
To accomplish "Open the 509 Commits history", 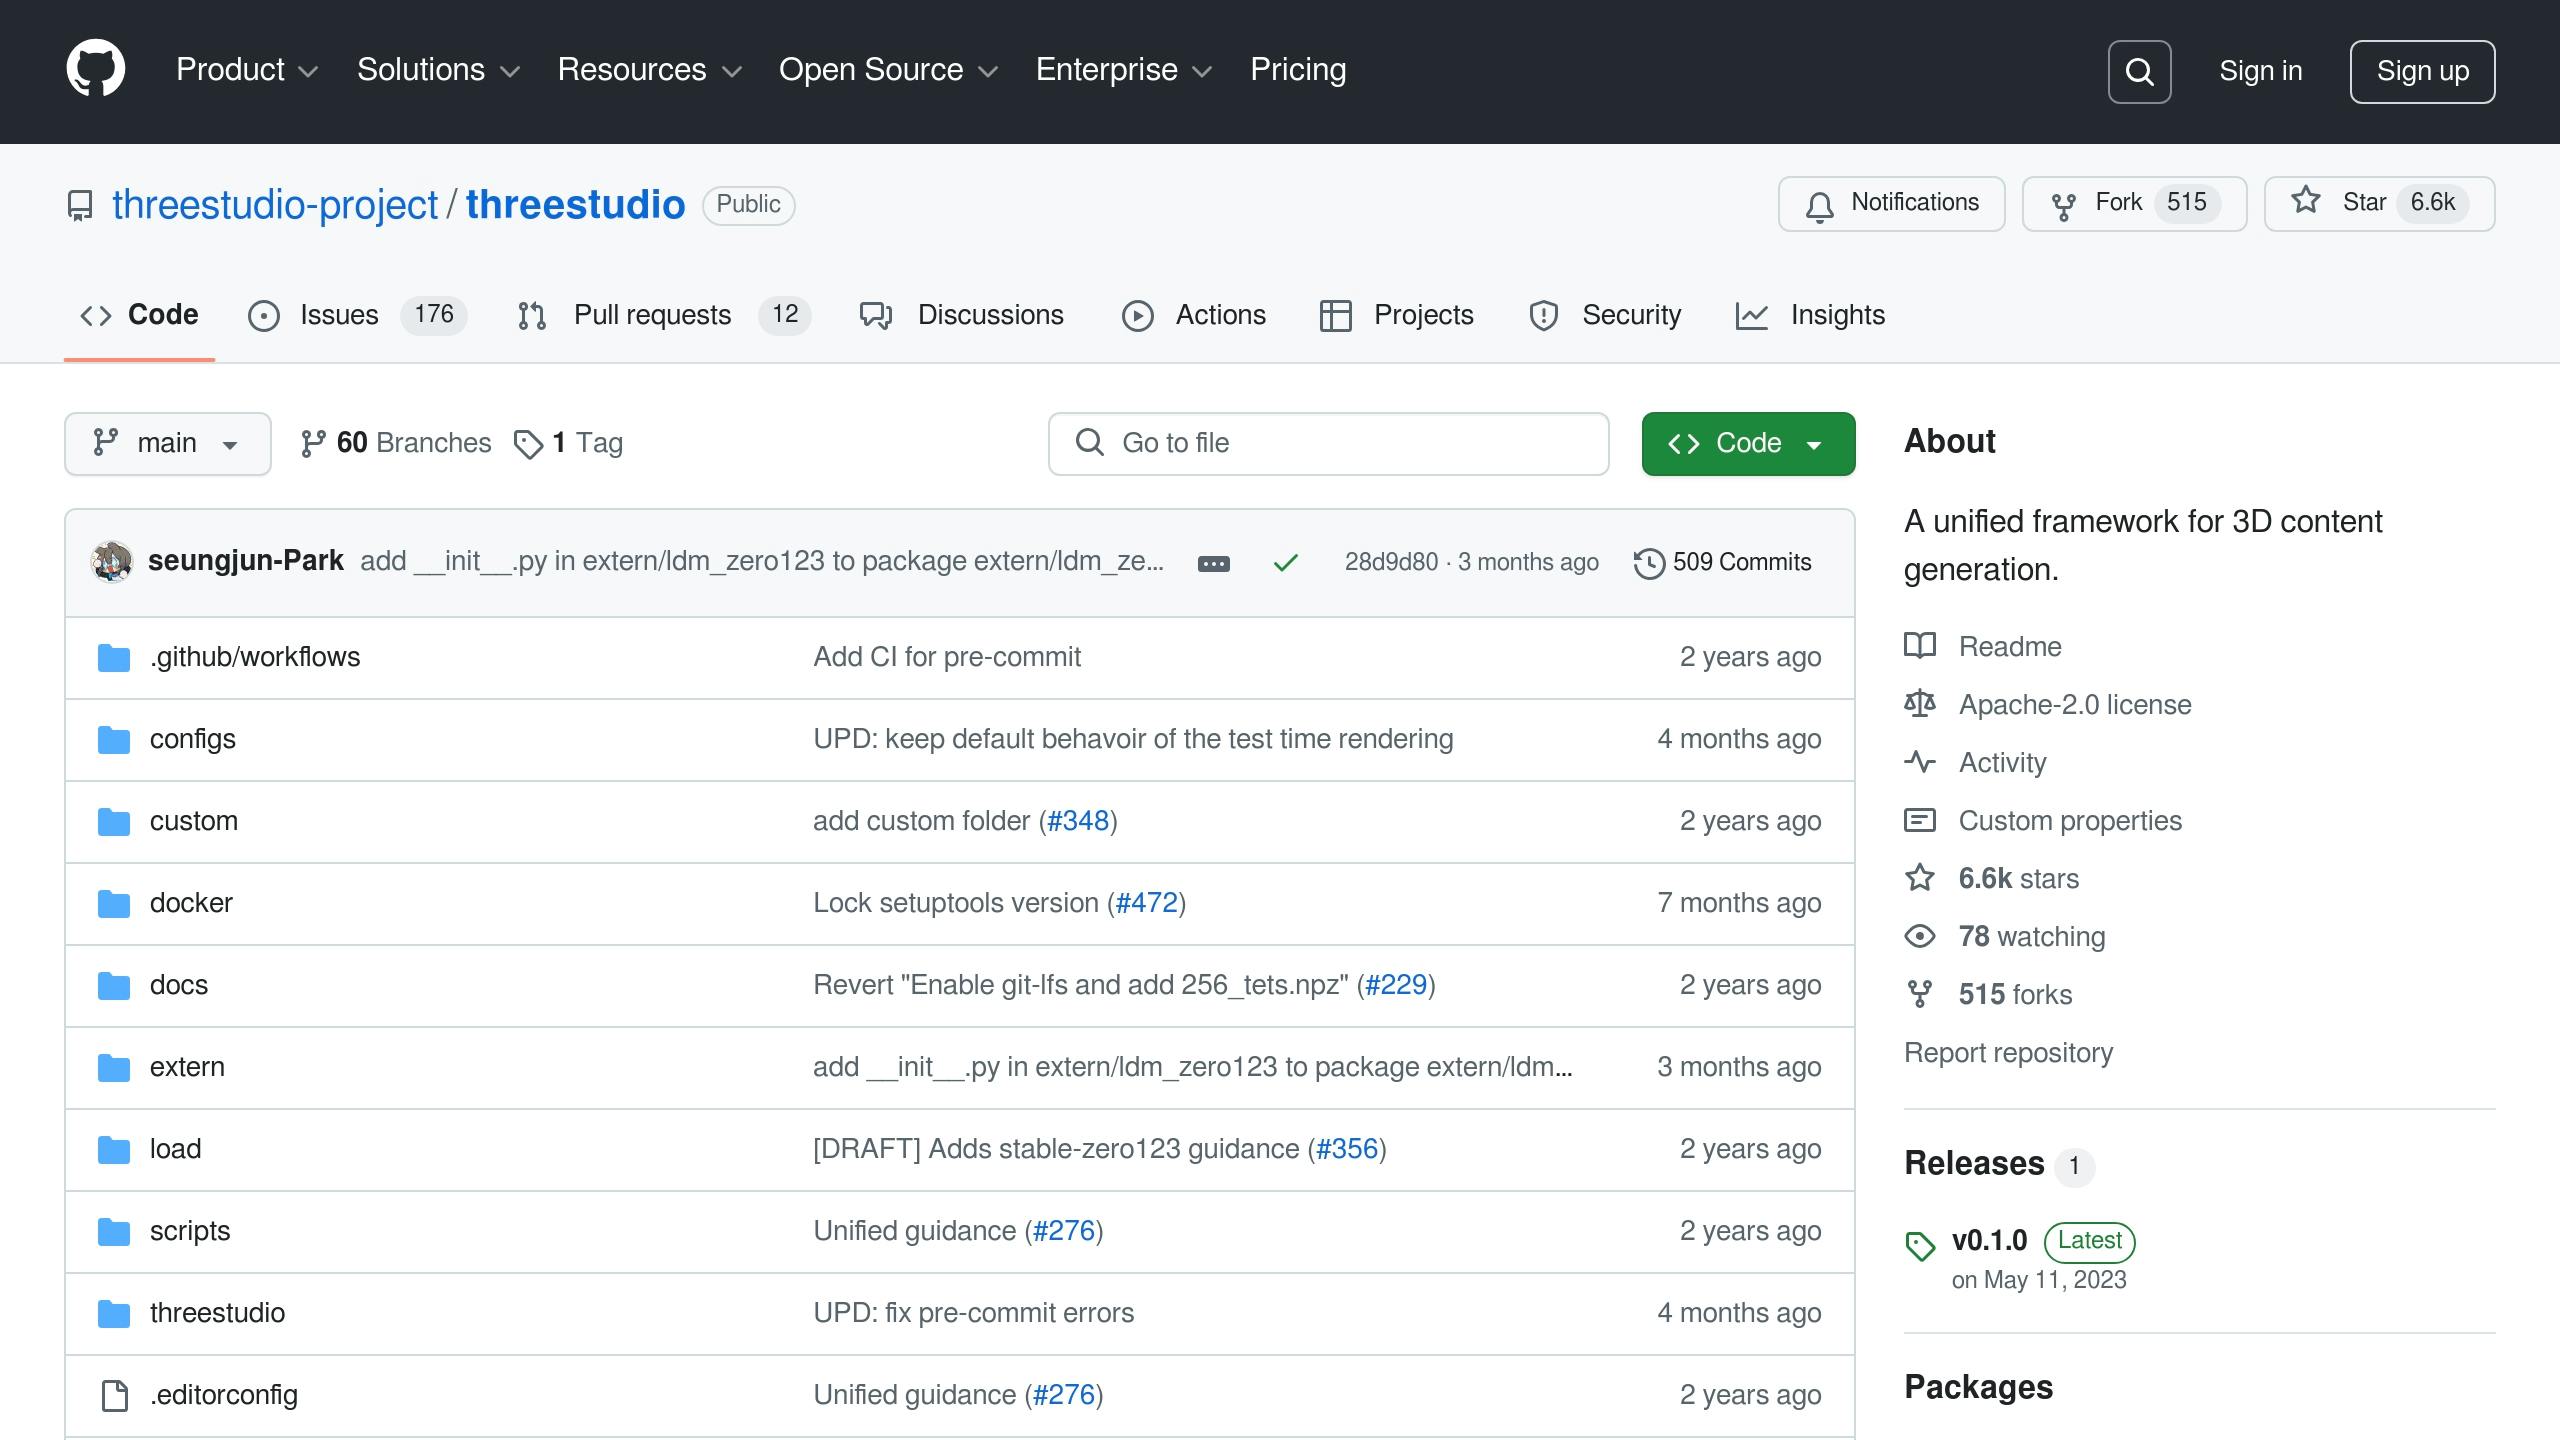I will click(1722, 562).
